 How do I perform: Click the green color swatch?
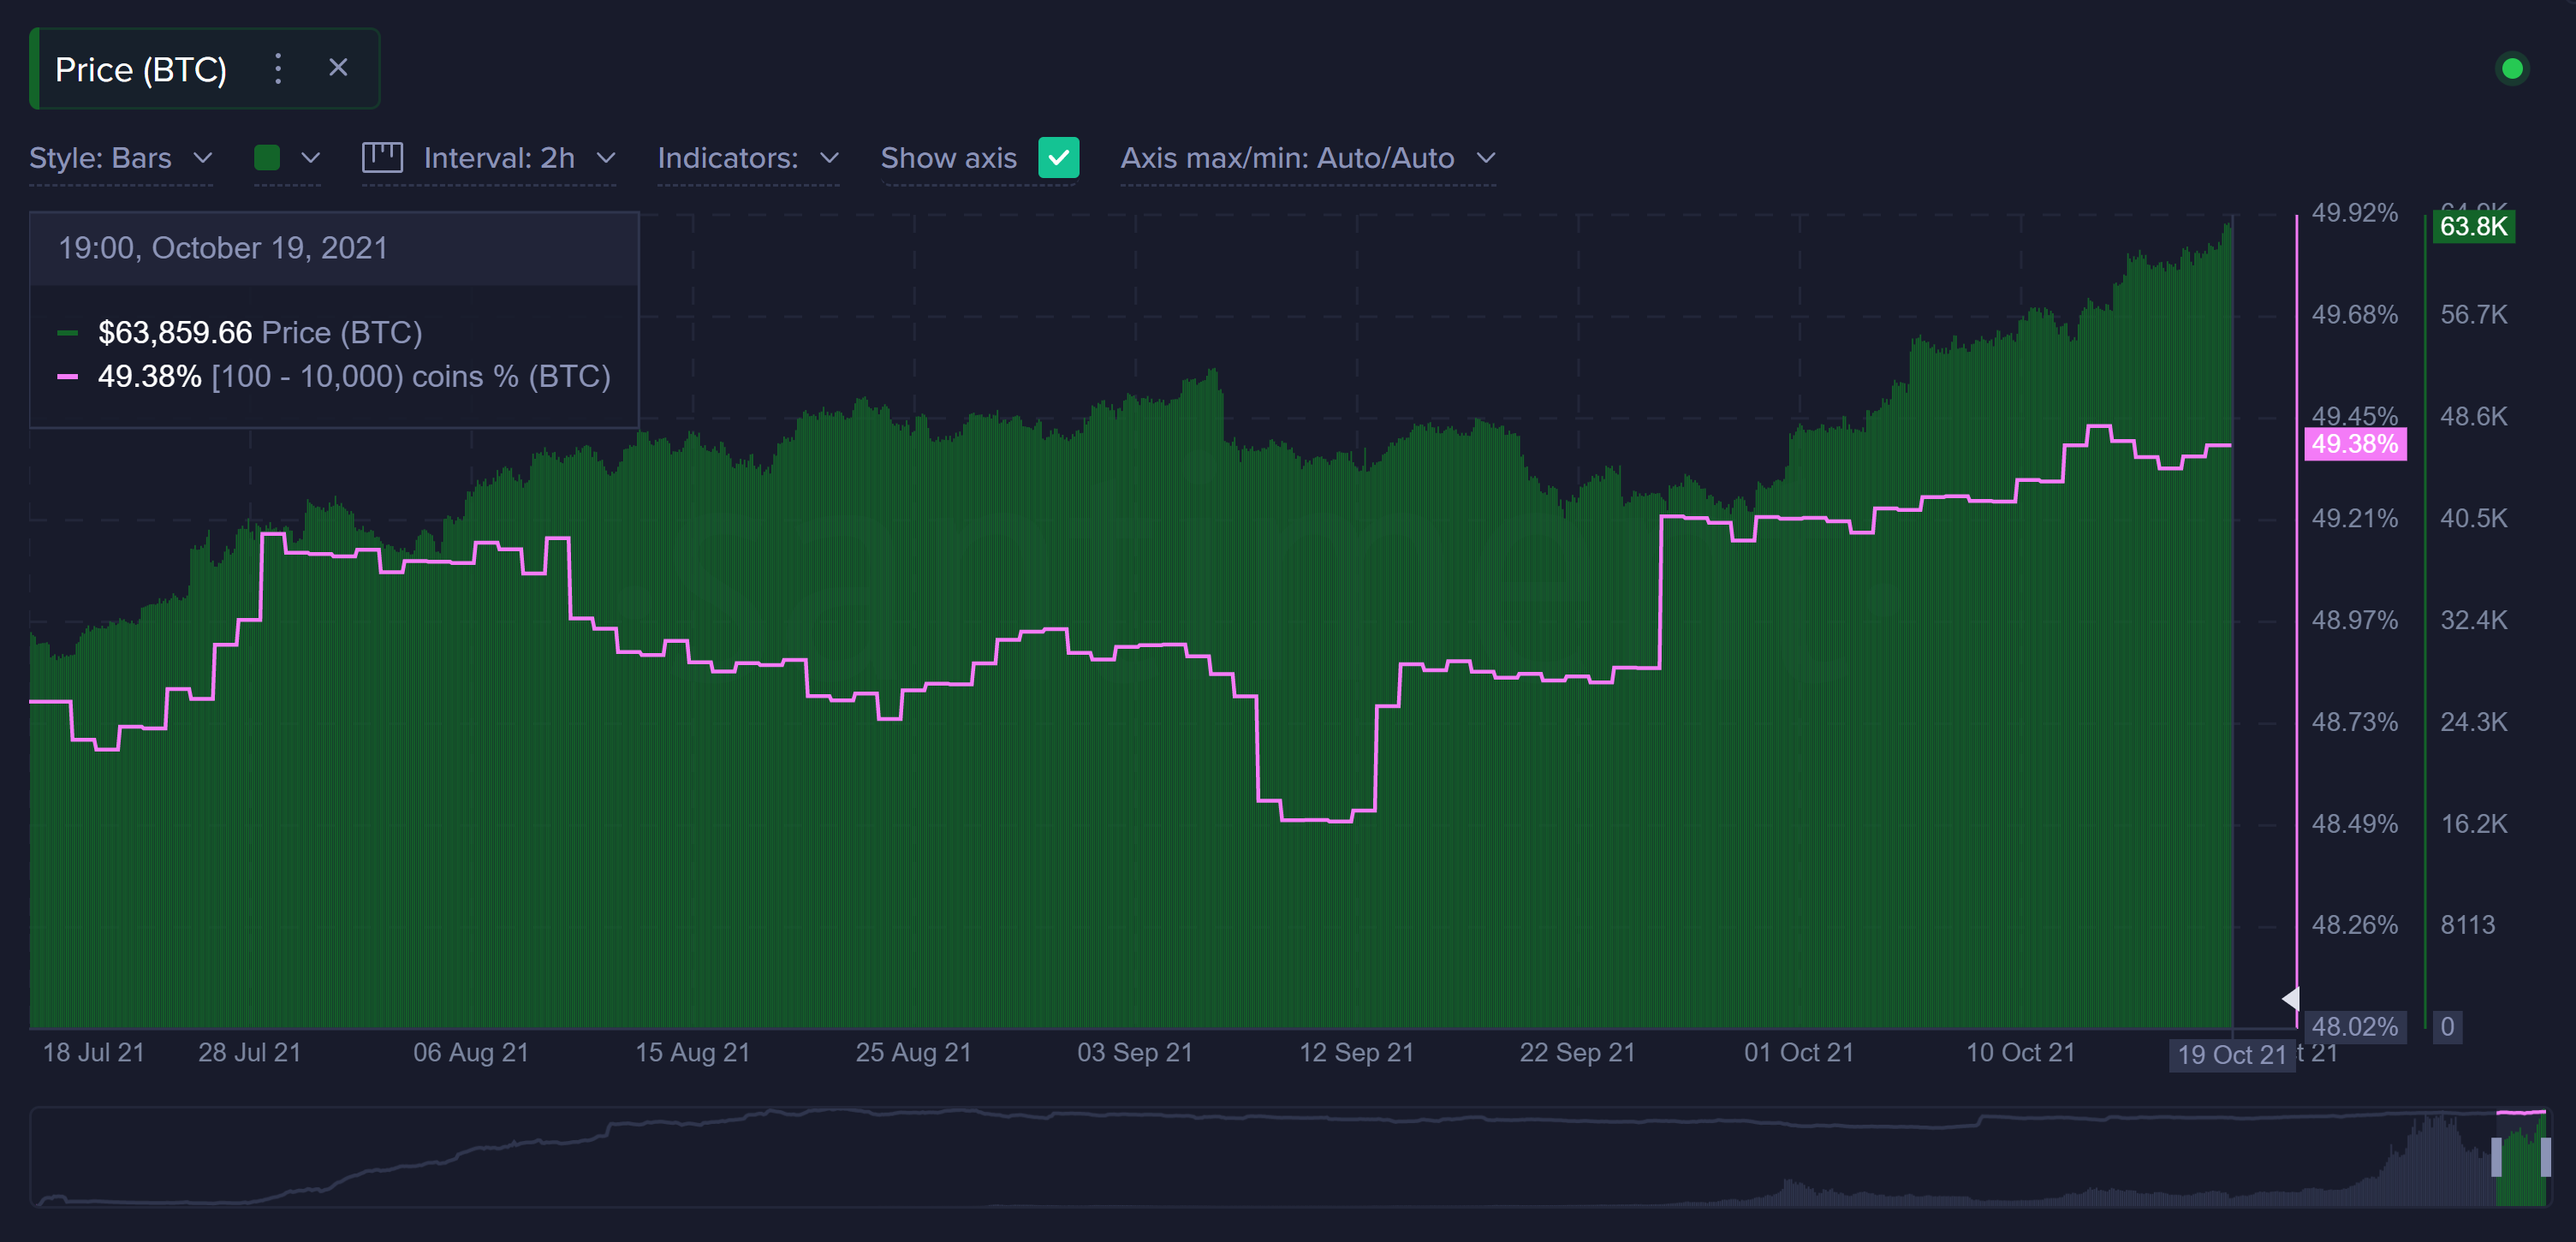[x=267, y=158]
